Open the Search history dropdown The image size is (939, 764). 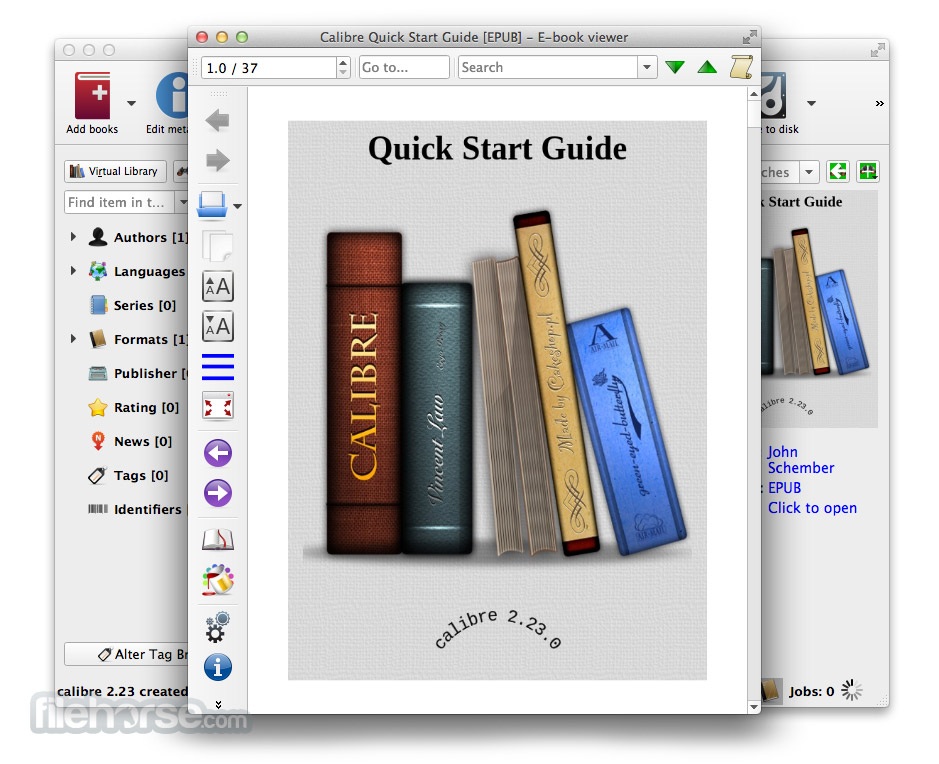point(647,67)
